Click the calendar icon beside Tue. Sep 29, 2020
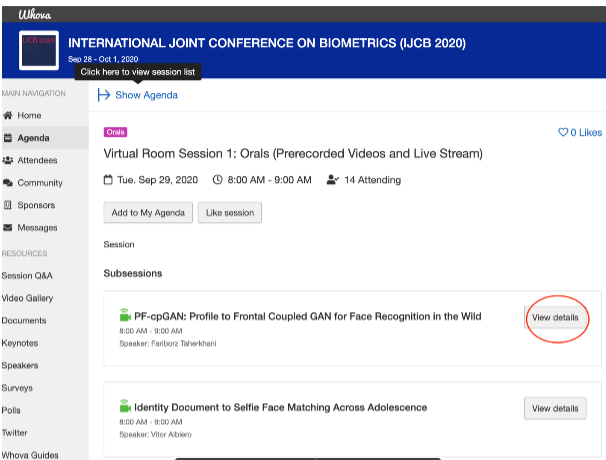Image resolution: width=606 pixels, height=460 pixels. point(108,180)
